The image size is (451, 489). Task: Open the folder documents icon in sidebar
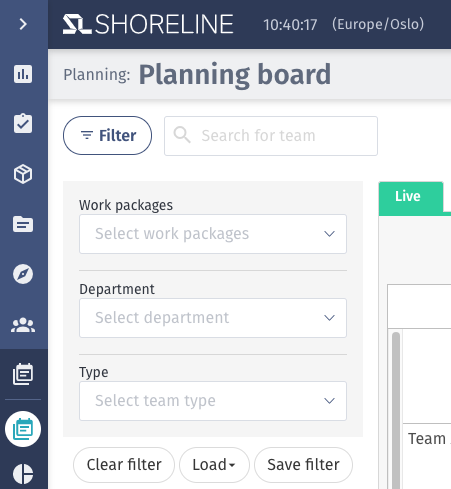[23, 224]
